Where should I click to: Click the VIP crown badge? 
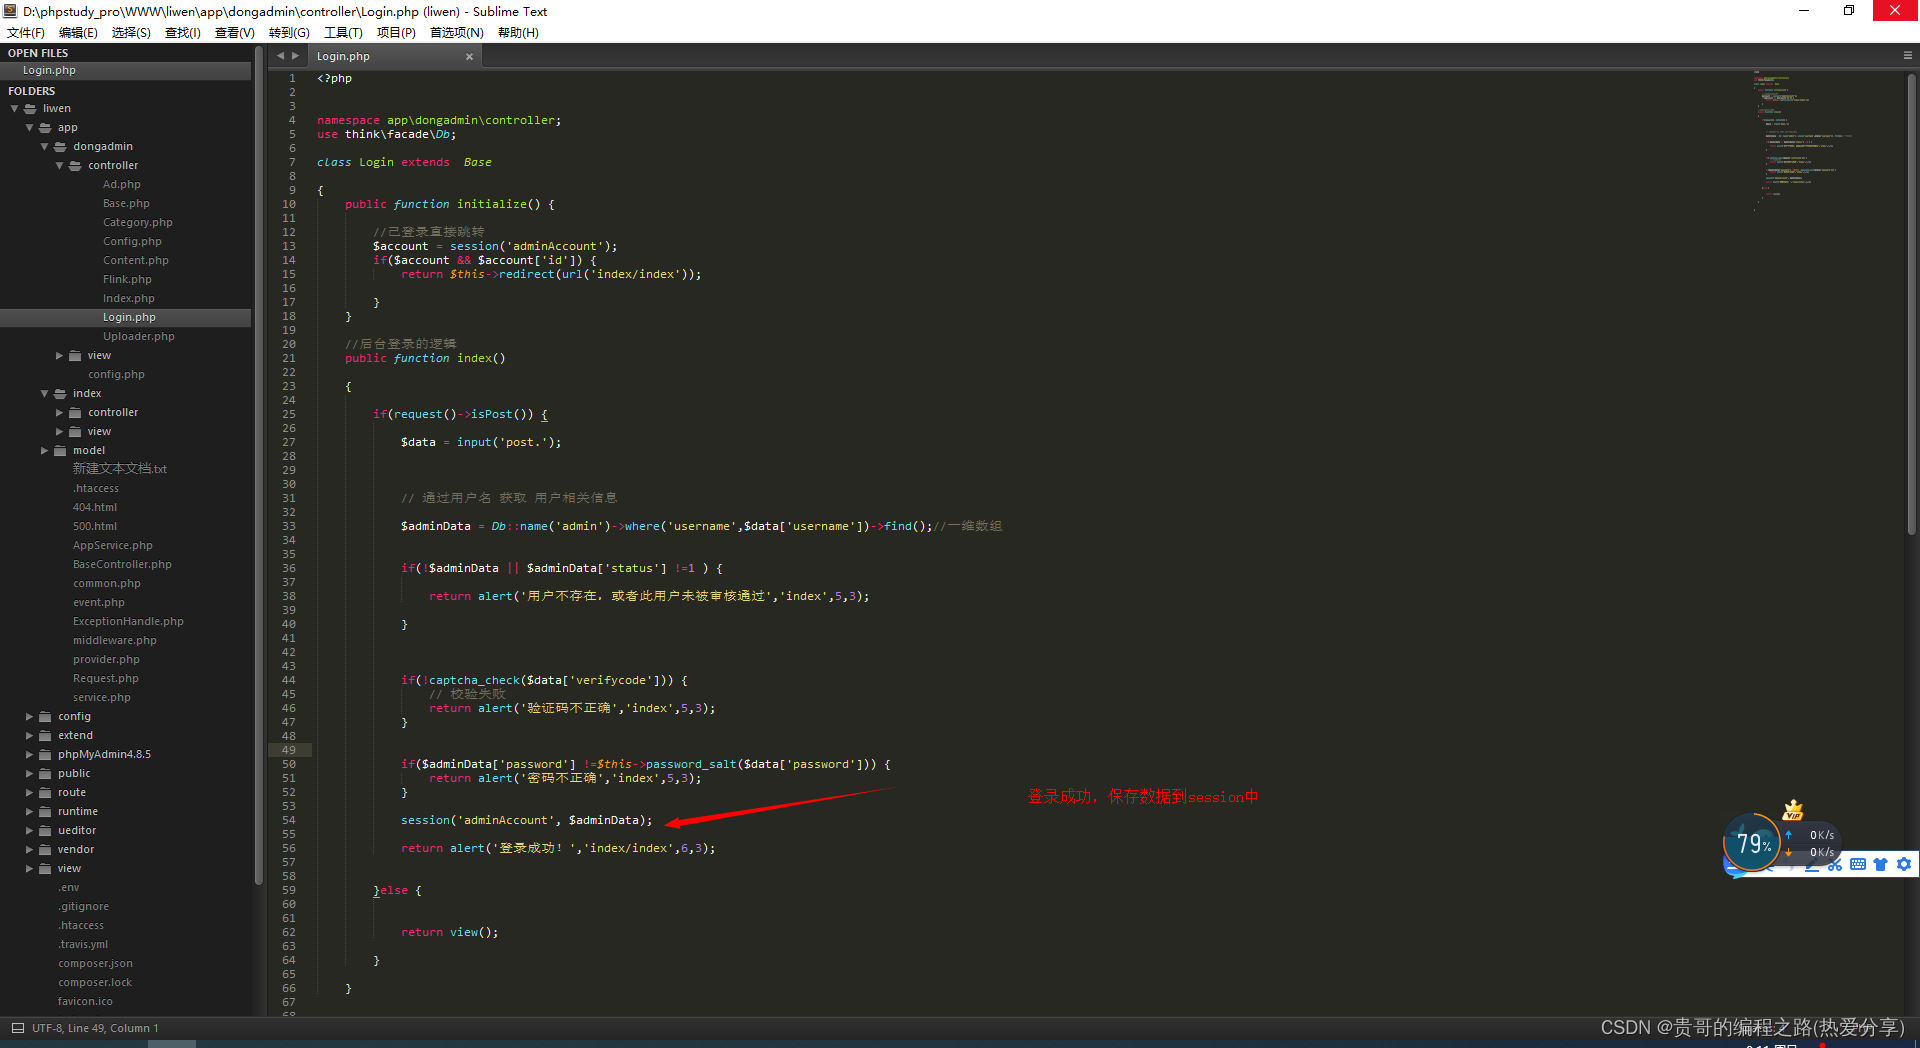point(1793,810)
